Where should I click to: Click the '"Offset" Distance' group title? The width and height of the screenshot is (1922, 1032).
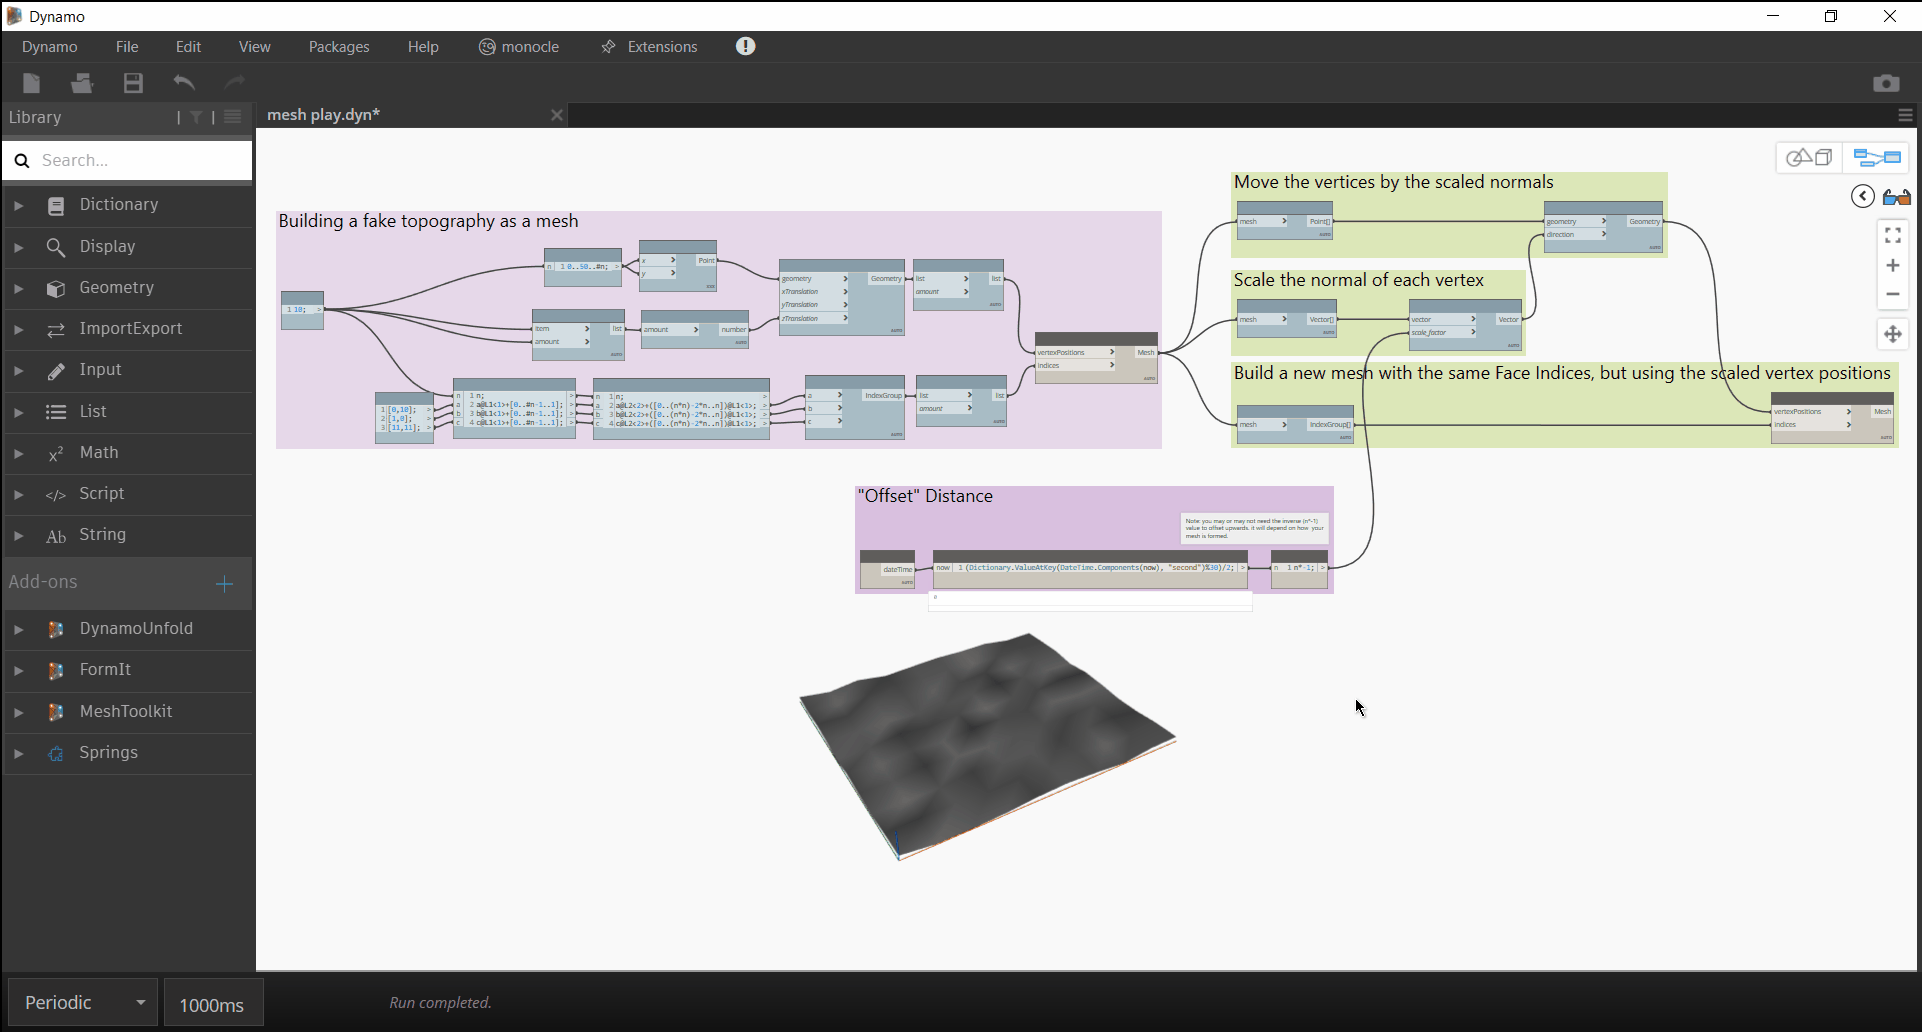(925, 496)
